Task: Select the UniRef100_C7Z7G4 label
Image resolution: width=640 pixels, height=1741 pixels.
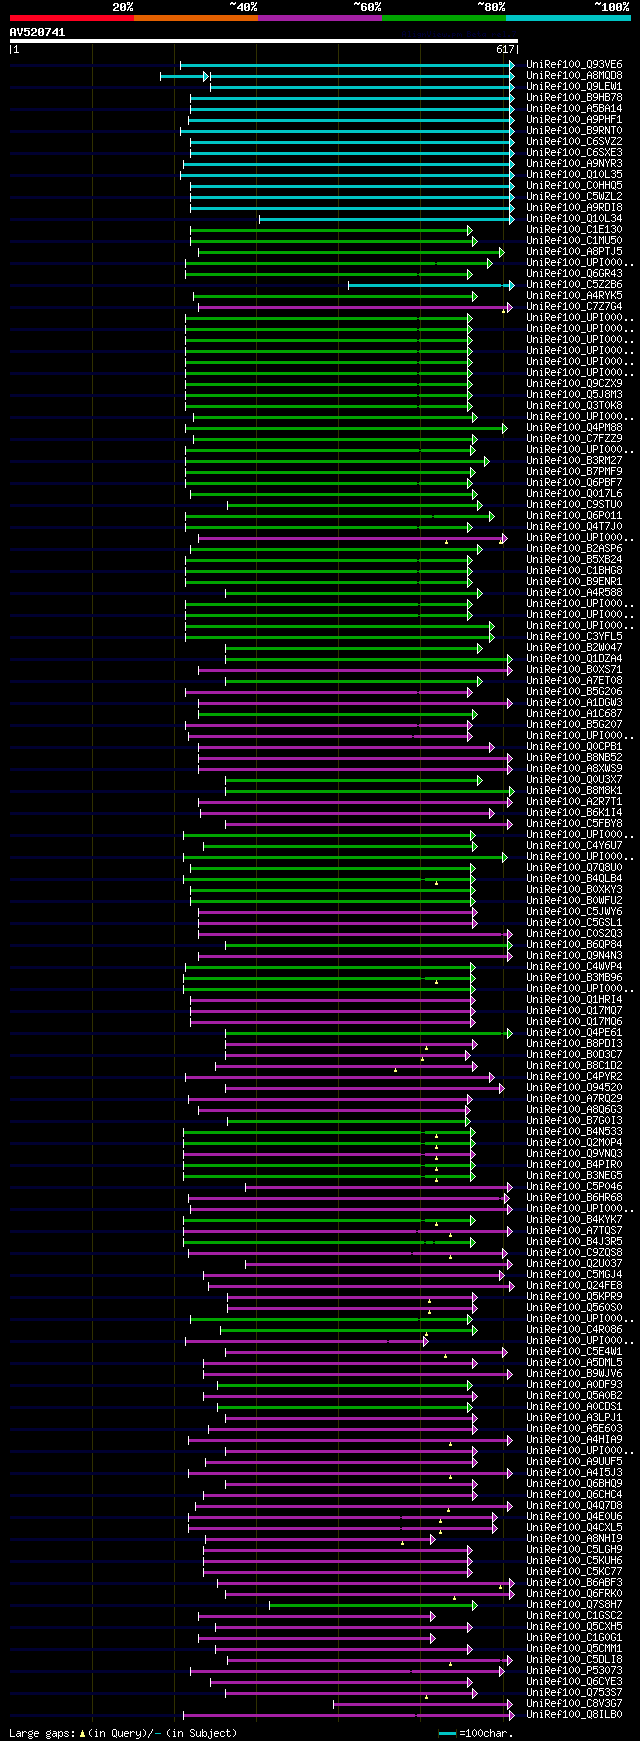Action: [574, 307]
